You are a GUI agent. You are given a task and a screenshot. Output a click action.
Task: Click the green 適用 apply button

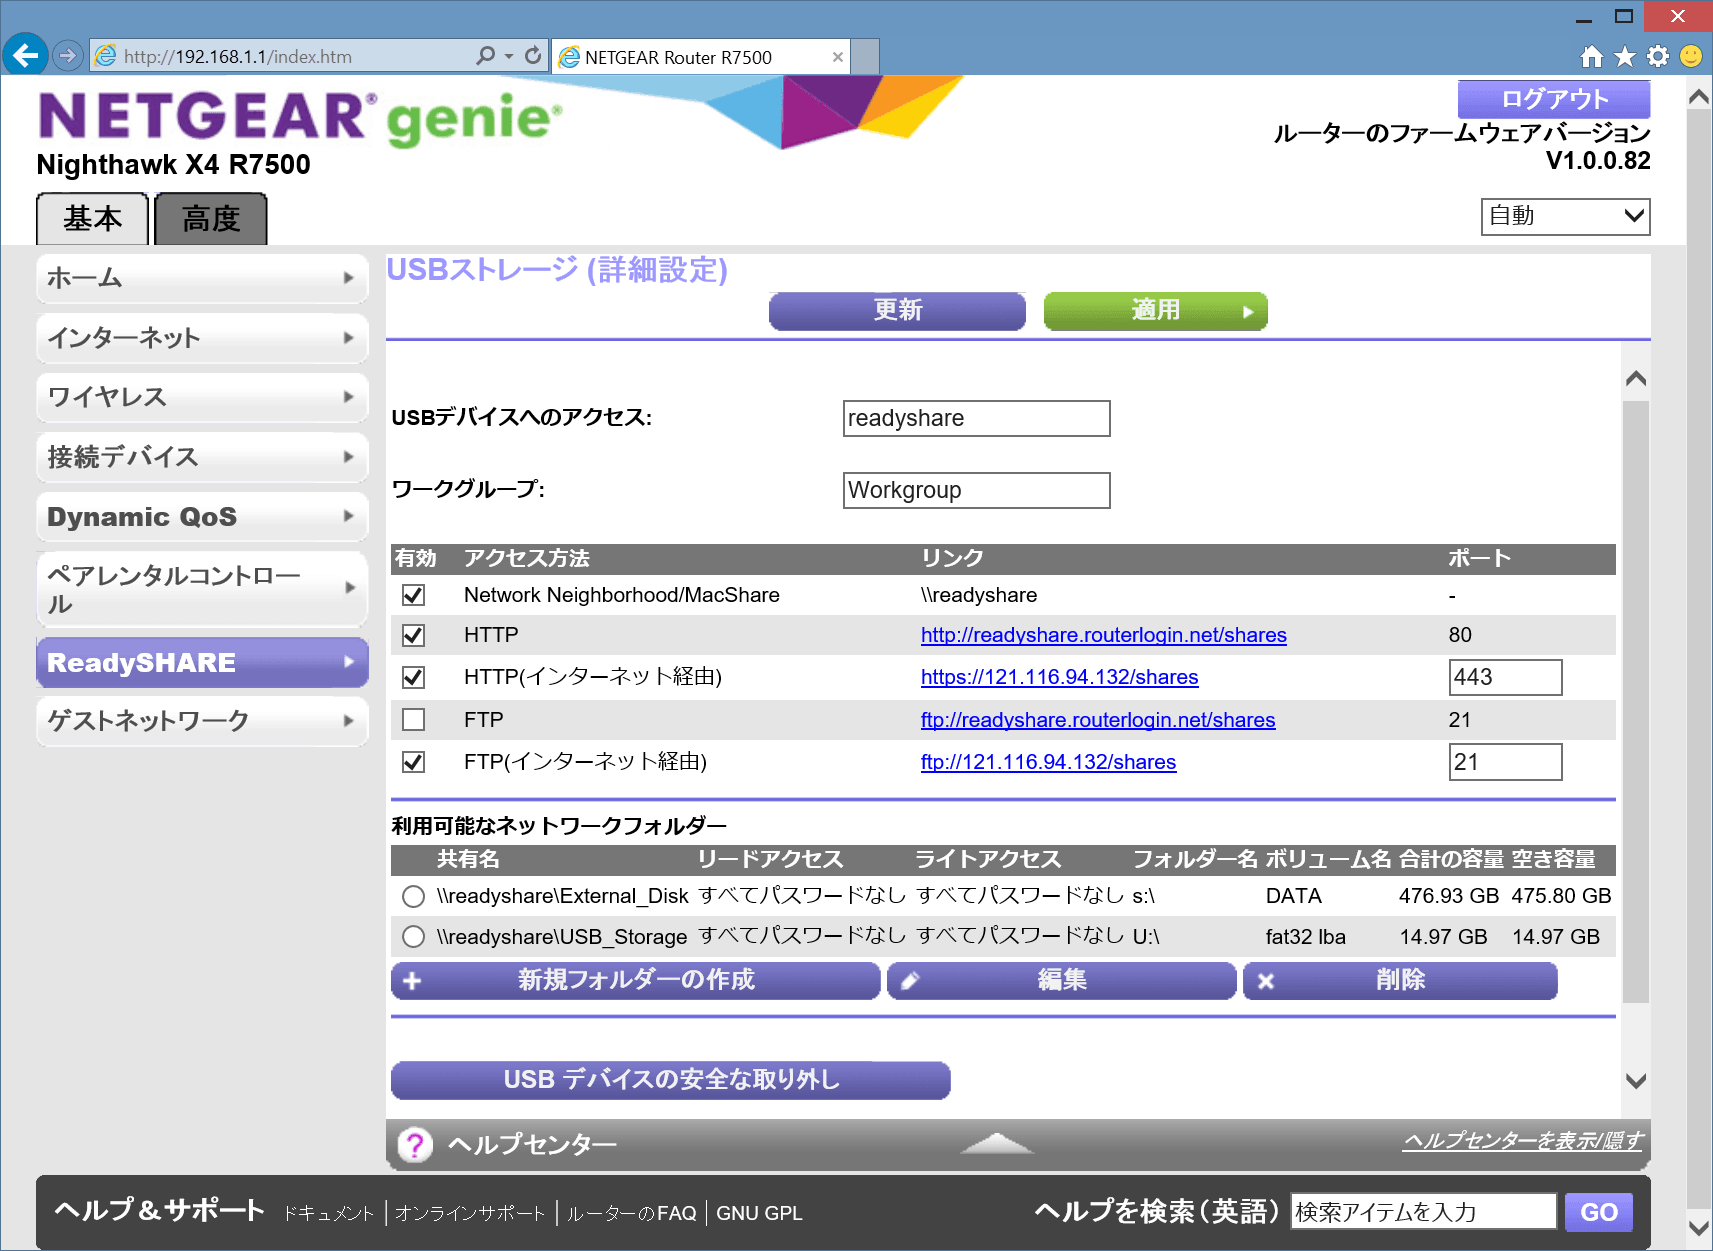[1155, 311]
